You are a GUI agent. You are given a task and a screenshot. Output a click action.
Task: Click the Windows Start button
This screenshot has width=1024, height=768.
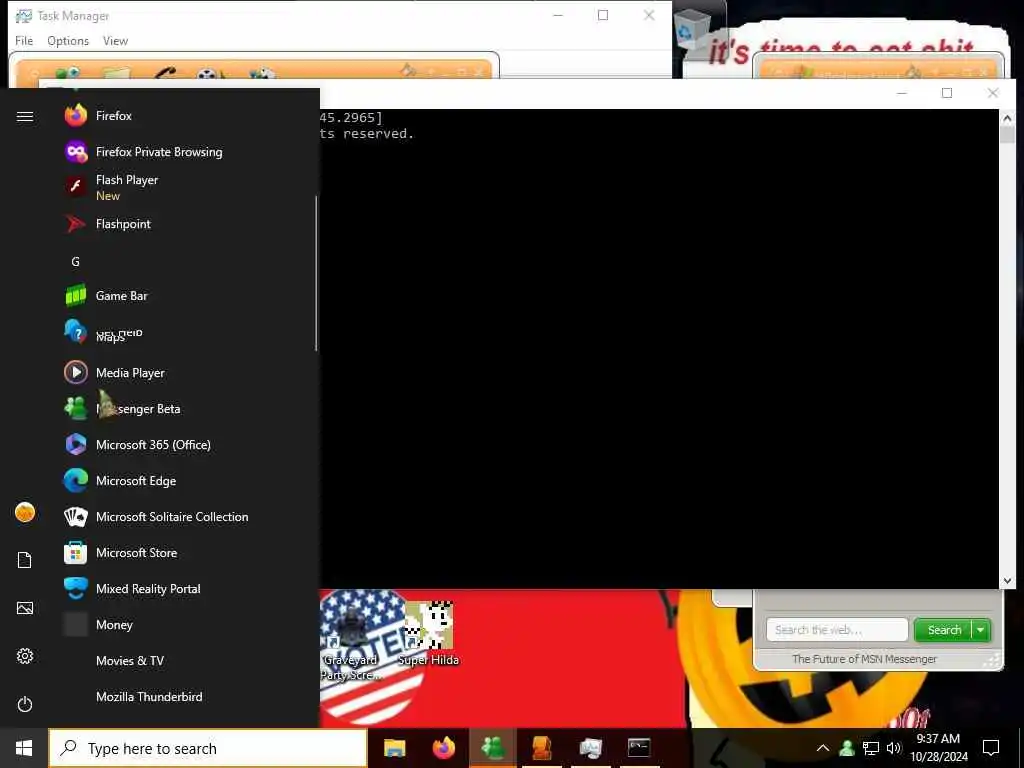[x=24, y=748]
